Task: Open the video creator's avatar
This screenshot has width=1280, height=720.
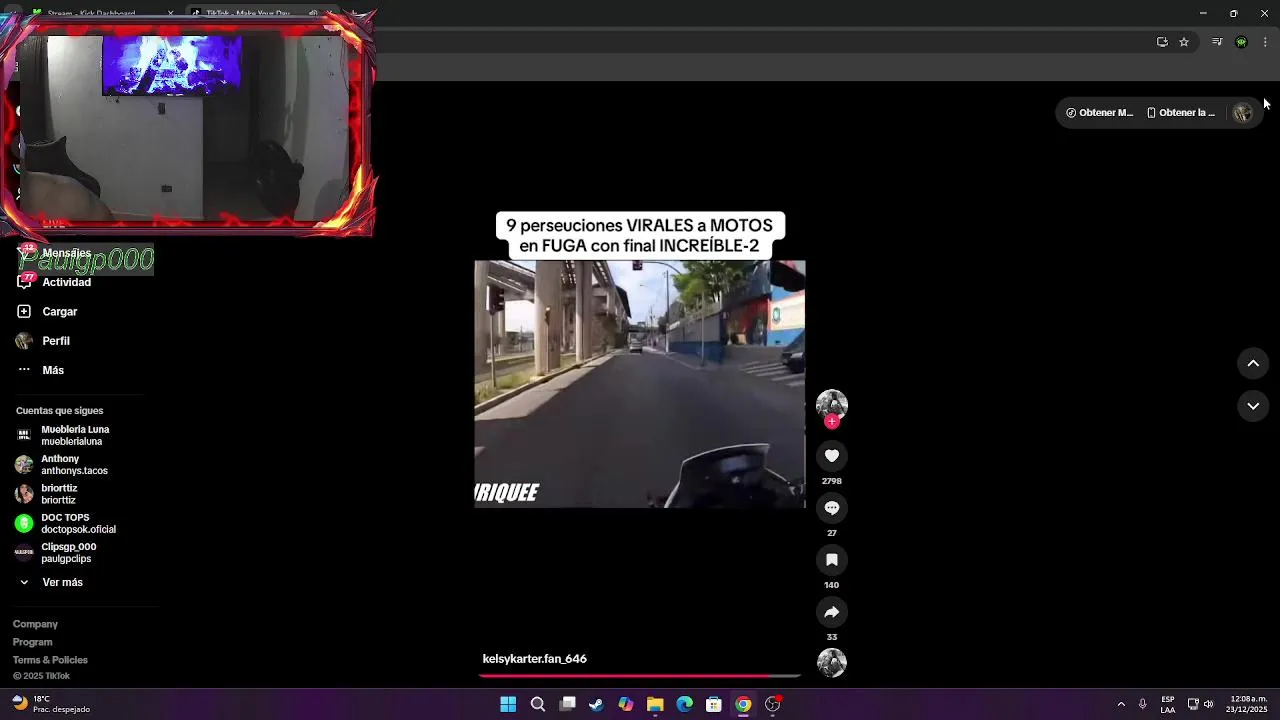Action: [831, 404]
